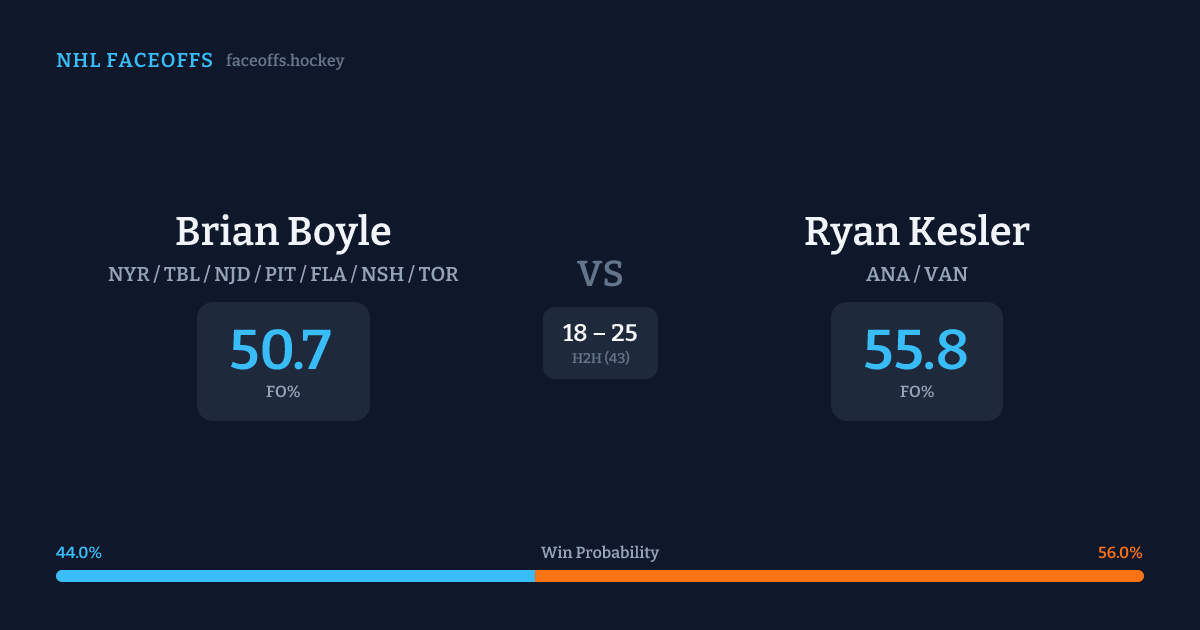Click PIT in Brian Boyle's team list
The image size is (1200, 630).
click(280, 274)
